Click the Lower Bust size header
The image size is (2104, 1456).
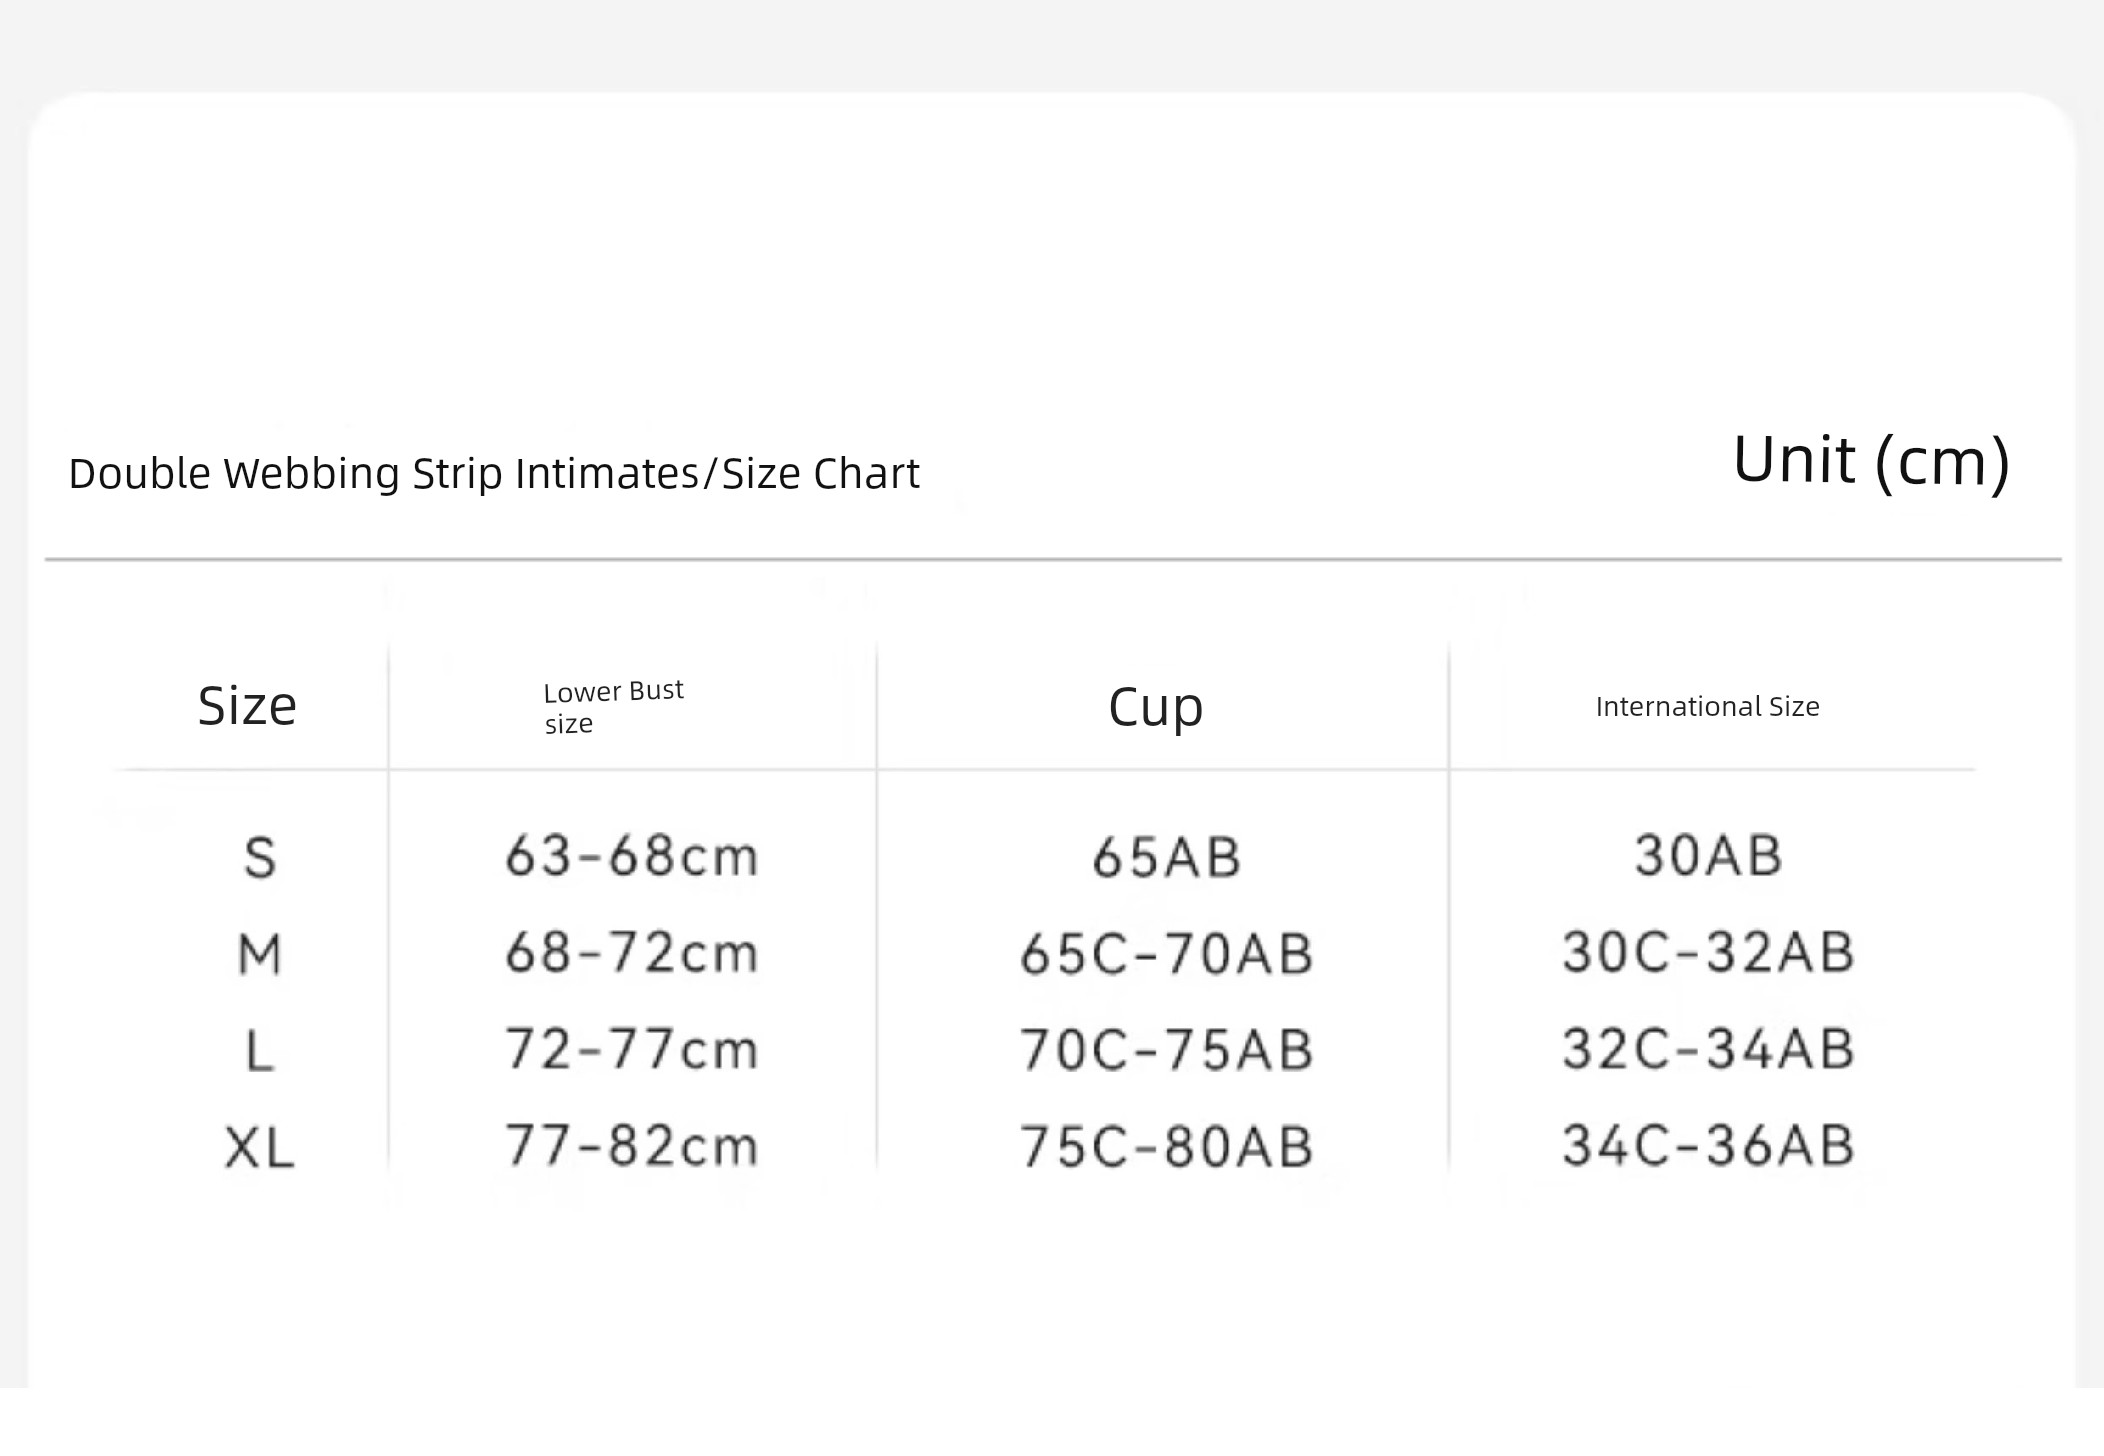[x=613, y=707]
